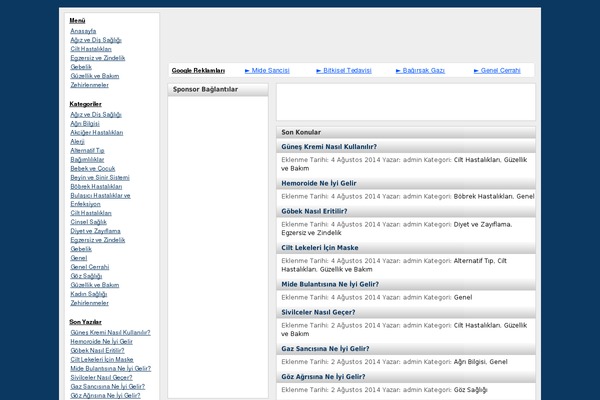Open Güzellik ve Bakım under Kategoriler

(95, 285)
